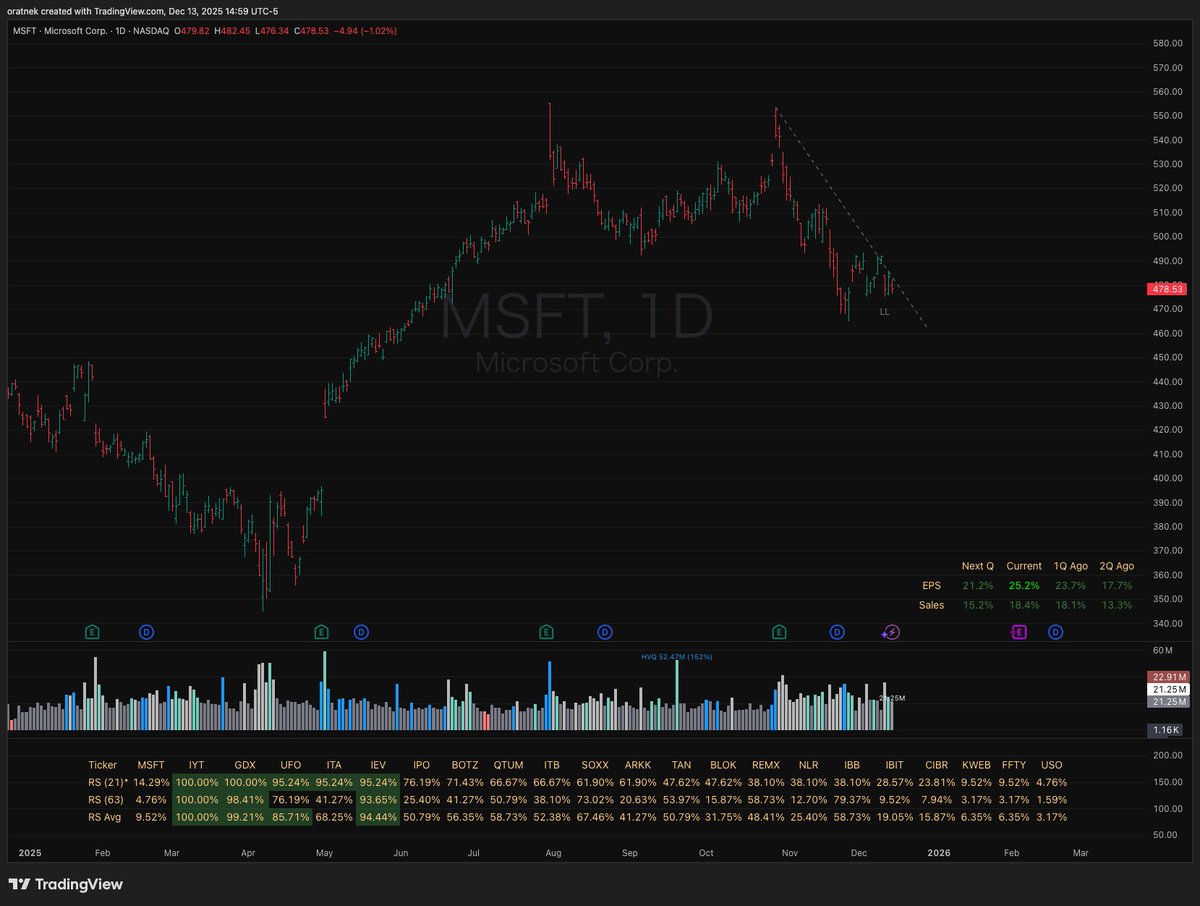
Task: Click the open value O479.82
Action: [193, 31]
